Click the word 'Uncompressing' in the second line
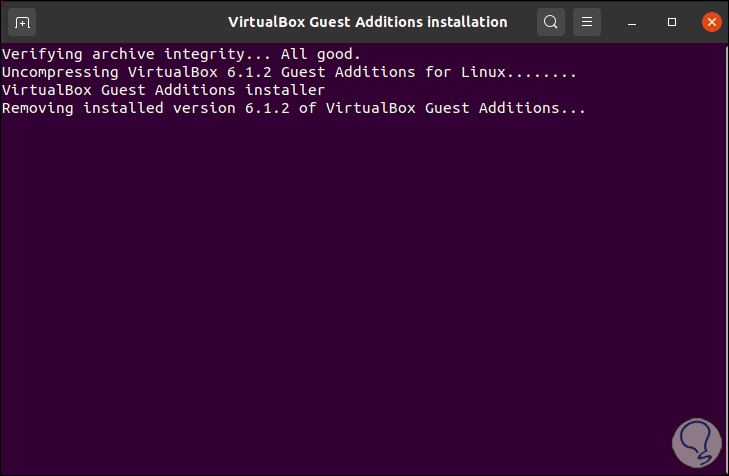The height and width of the screenshot is (476, 729). pos(60,72)
